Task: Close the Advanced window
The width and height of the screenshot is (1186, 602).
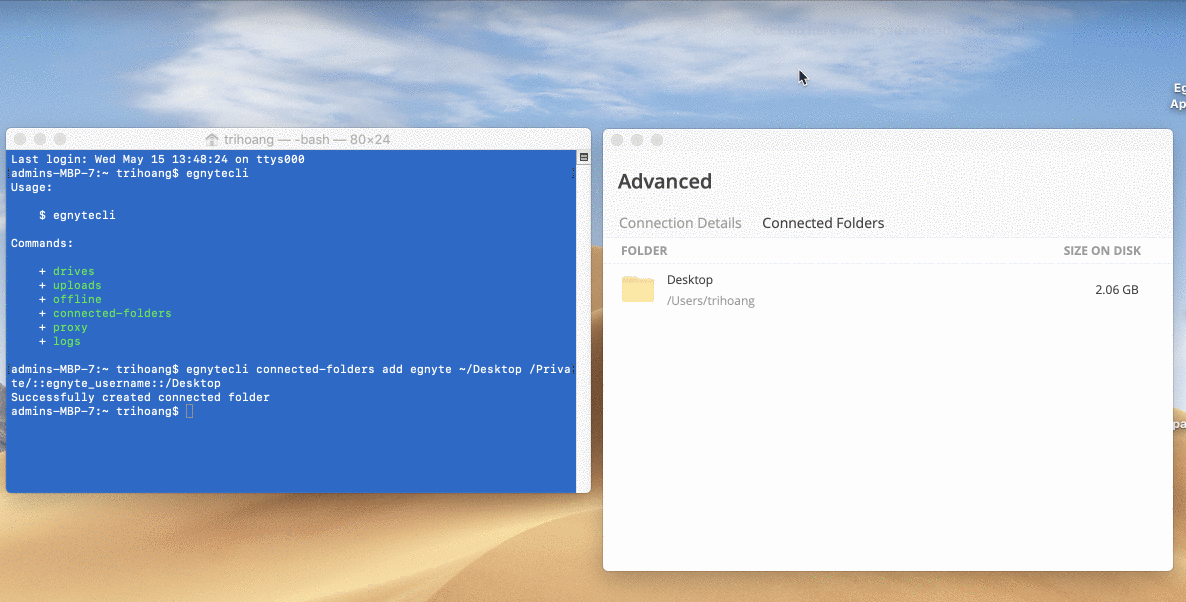Action: tap(617, 140)
